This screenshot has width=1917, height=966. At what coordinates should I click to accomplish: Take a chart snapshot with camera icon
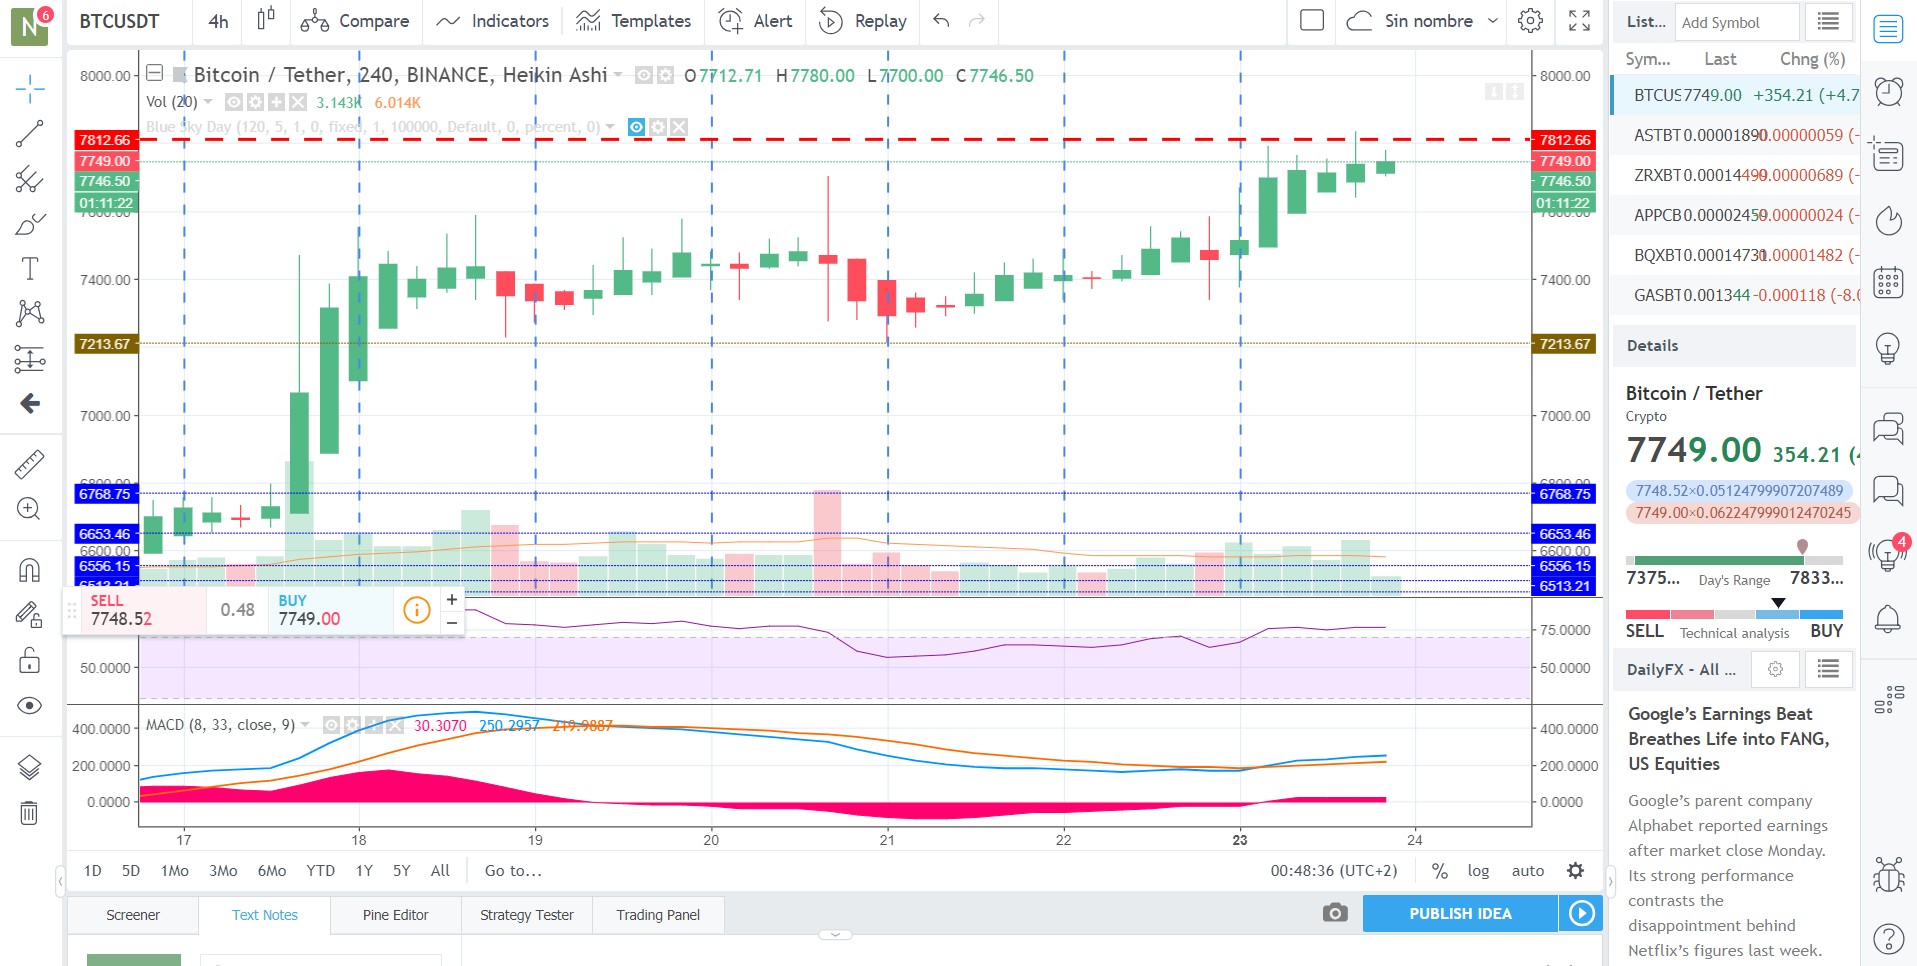tap(1335, 913)
